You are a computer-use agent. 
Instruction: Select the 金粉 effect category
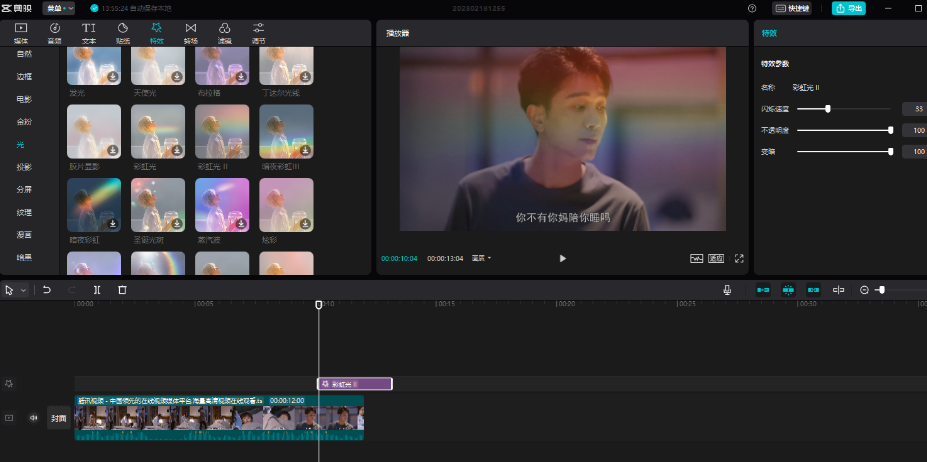coord(24,121)
